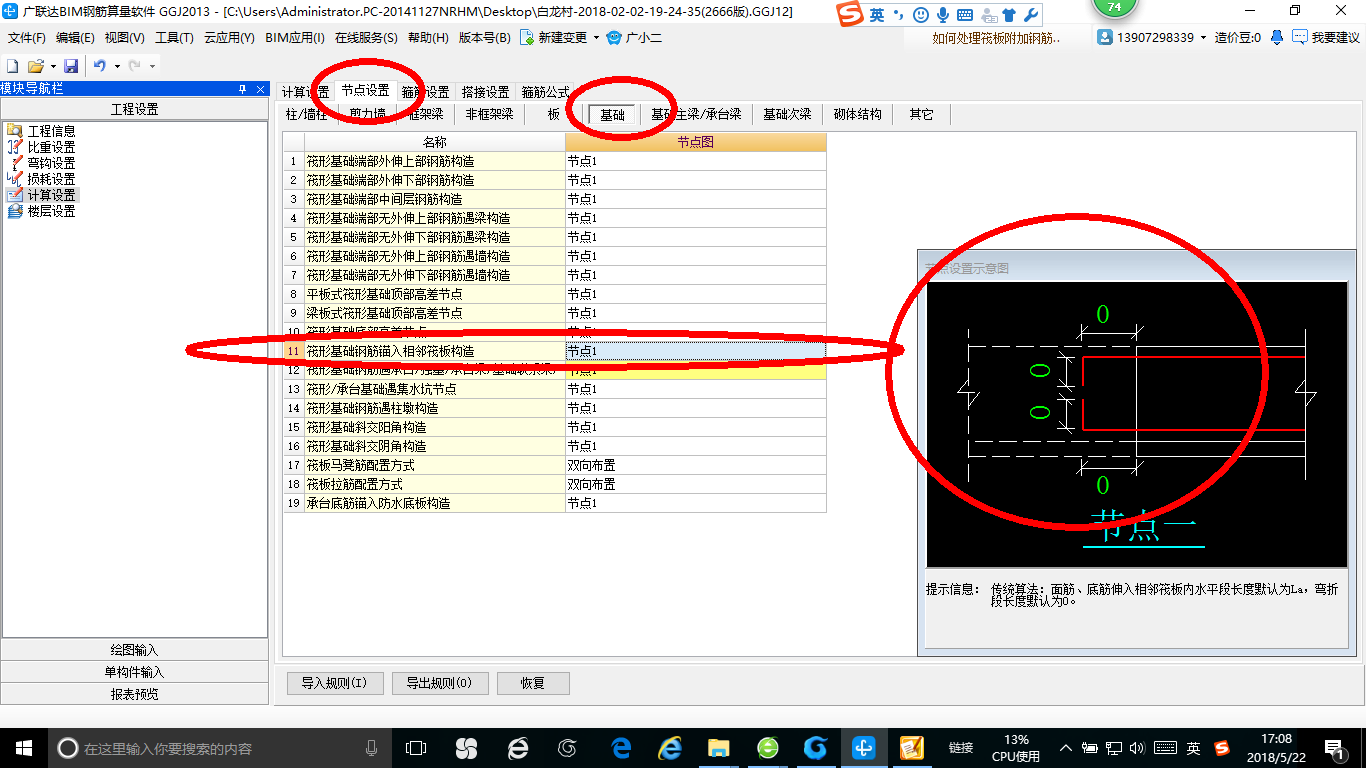Open the 文件(F) menu

27,38
